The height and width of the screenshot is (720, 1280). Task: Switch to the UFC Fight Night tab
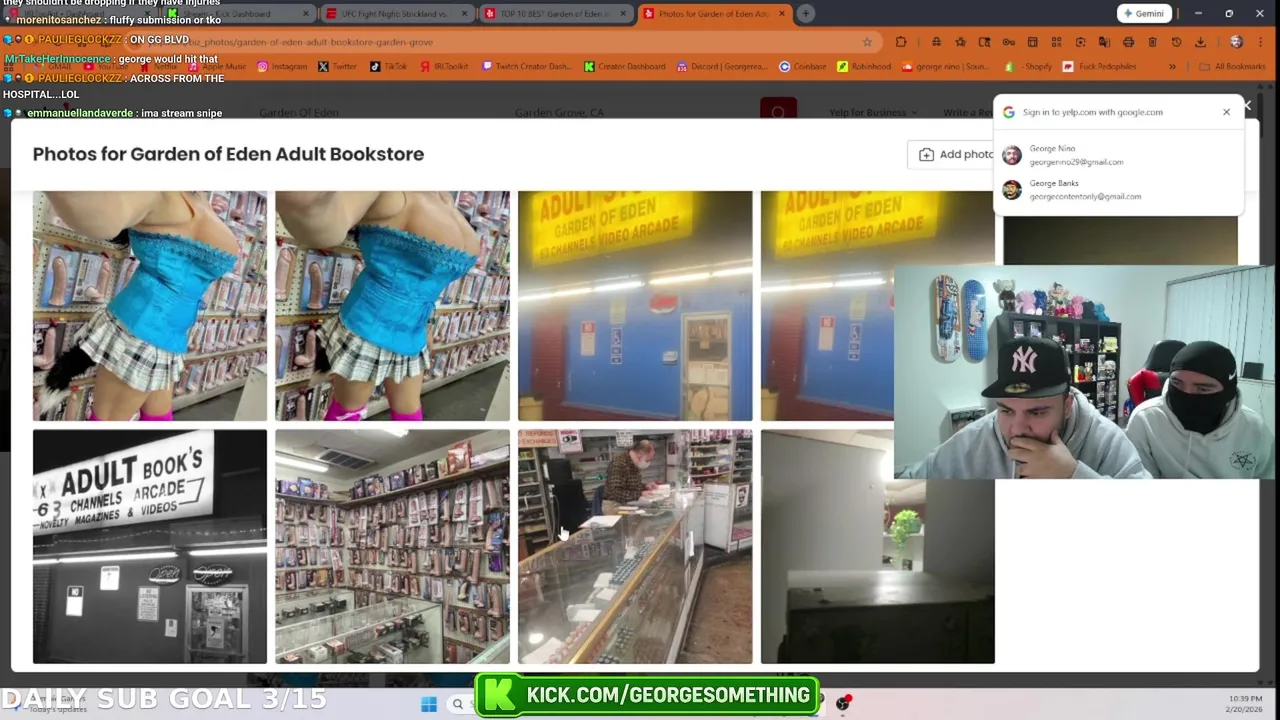coord(398,14)
